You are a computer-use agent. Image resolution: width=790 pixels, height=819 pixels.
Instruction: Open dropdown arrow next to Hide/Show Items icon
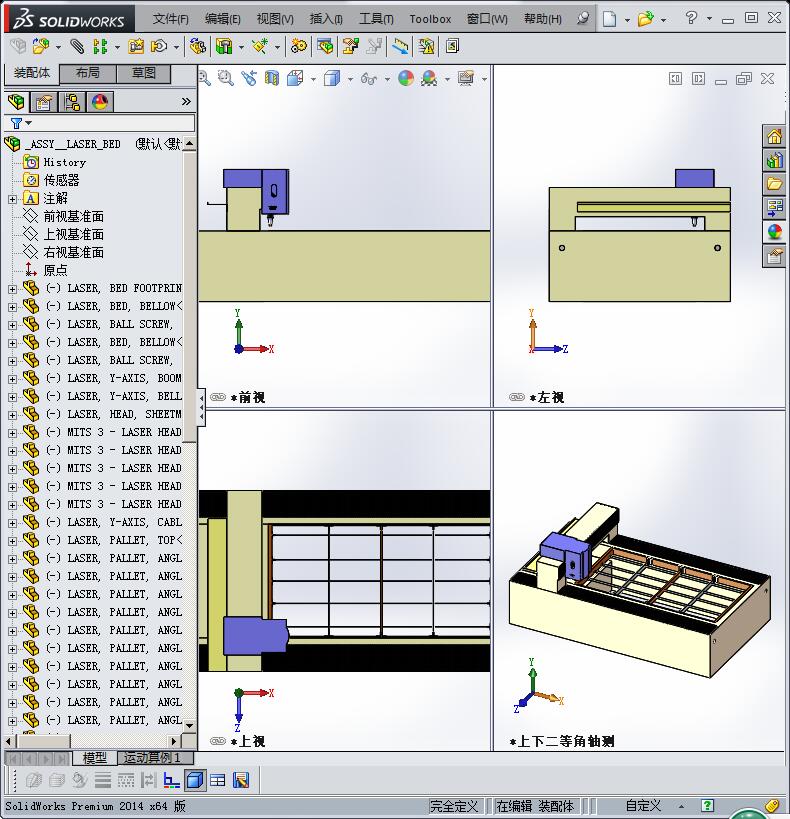[387, 79]
